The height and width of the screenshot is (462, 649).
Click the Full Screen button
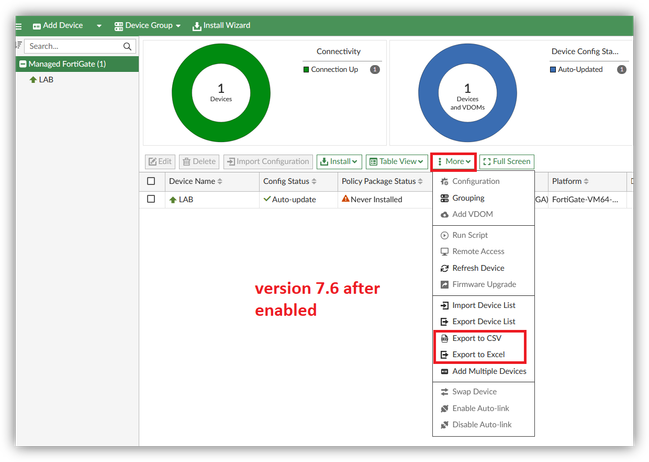tap(507, 161)
